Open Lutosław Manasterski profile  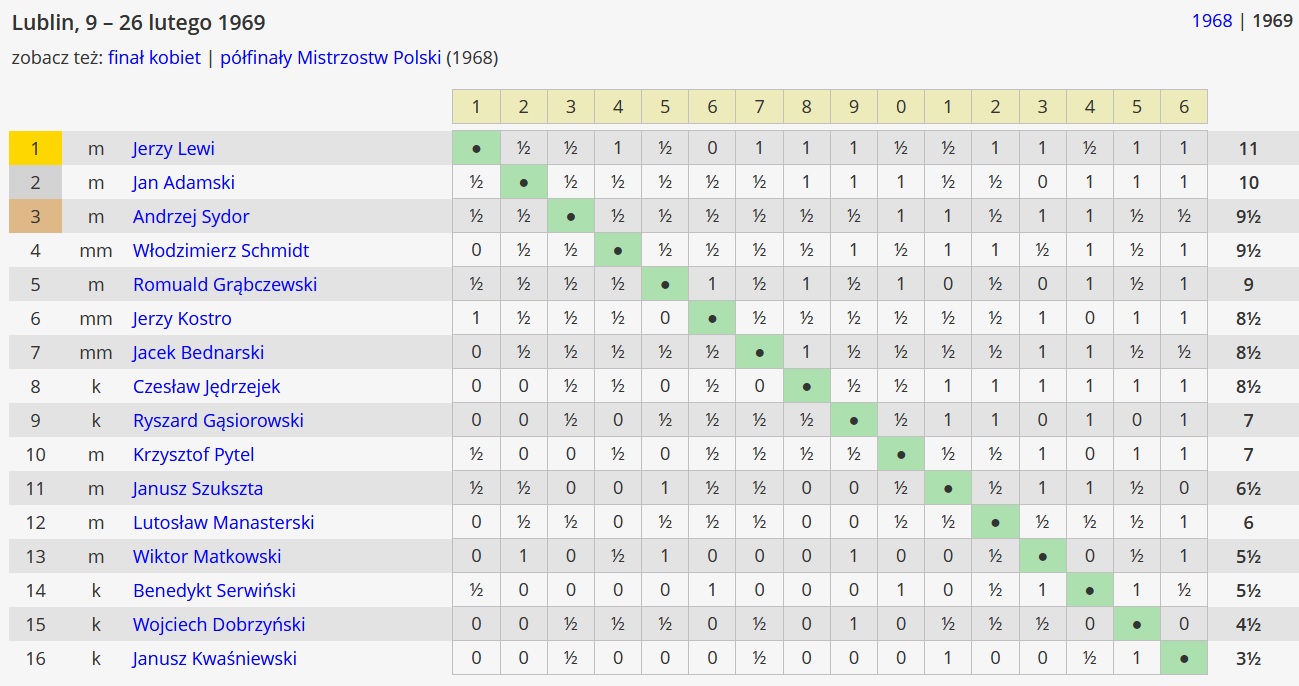[224, 523]
